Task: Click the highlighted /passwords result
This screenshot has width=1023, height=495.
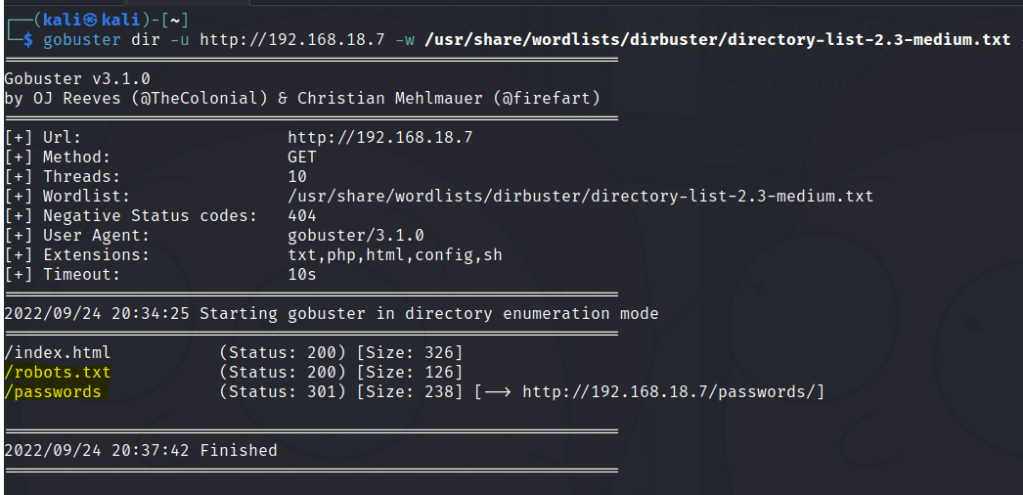Action: tap(53, 392)
